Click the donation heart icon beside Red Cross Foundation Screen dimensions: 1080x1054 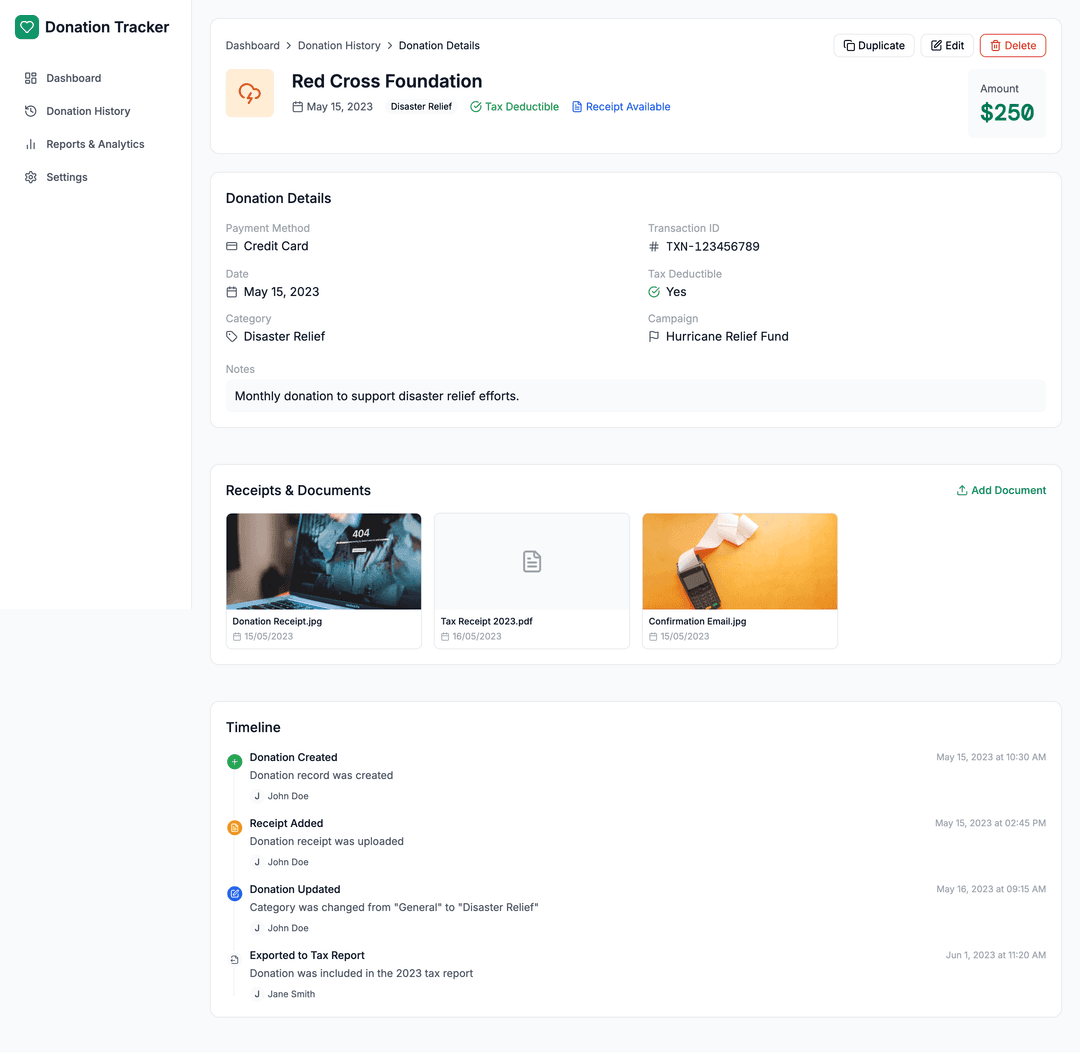coord(249,91)
